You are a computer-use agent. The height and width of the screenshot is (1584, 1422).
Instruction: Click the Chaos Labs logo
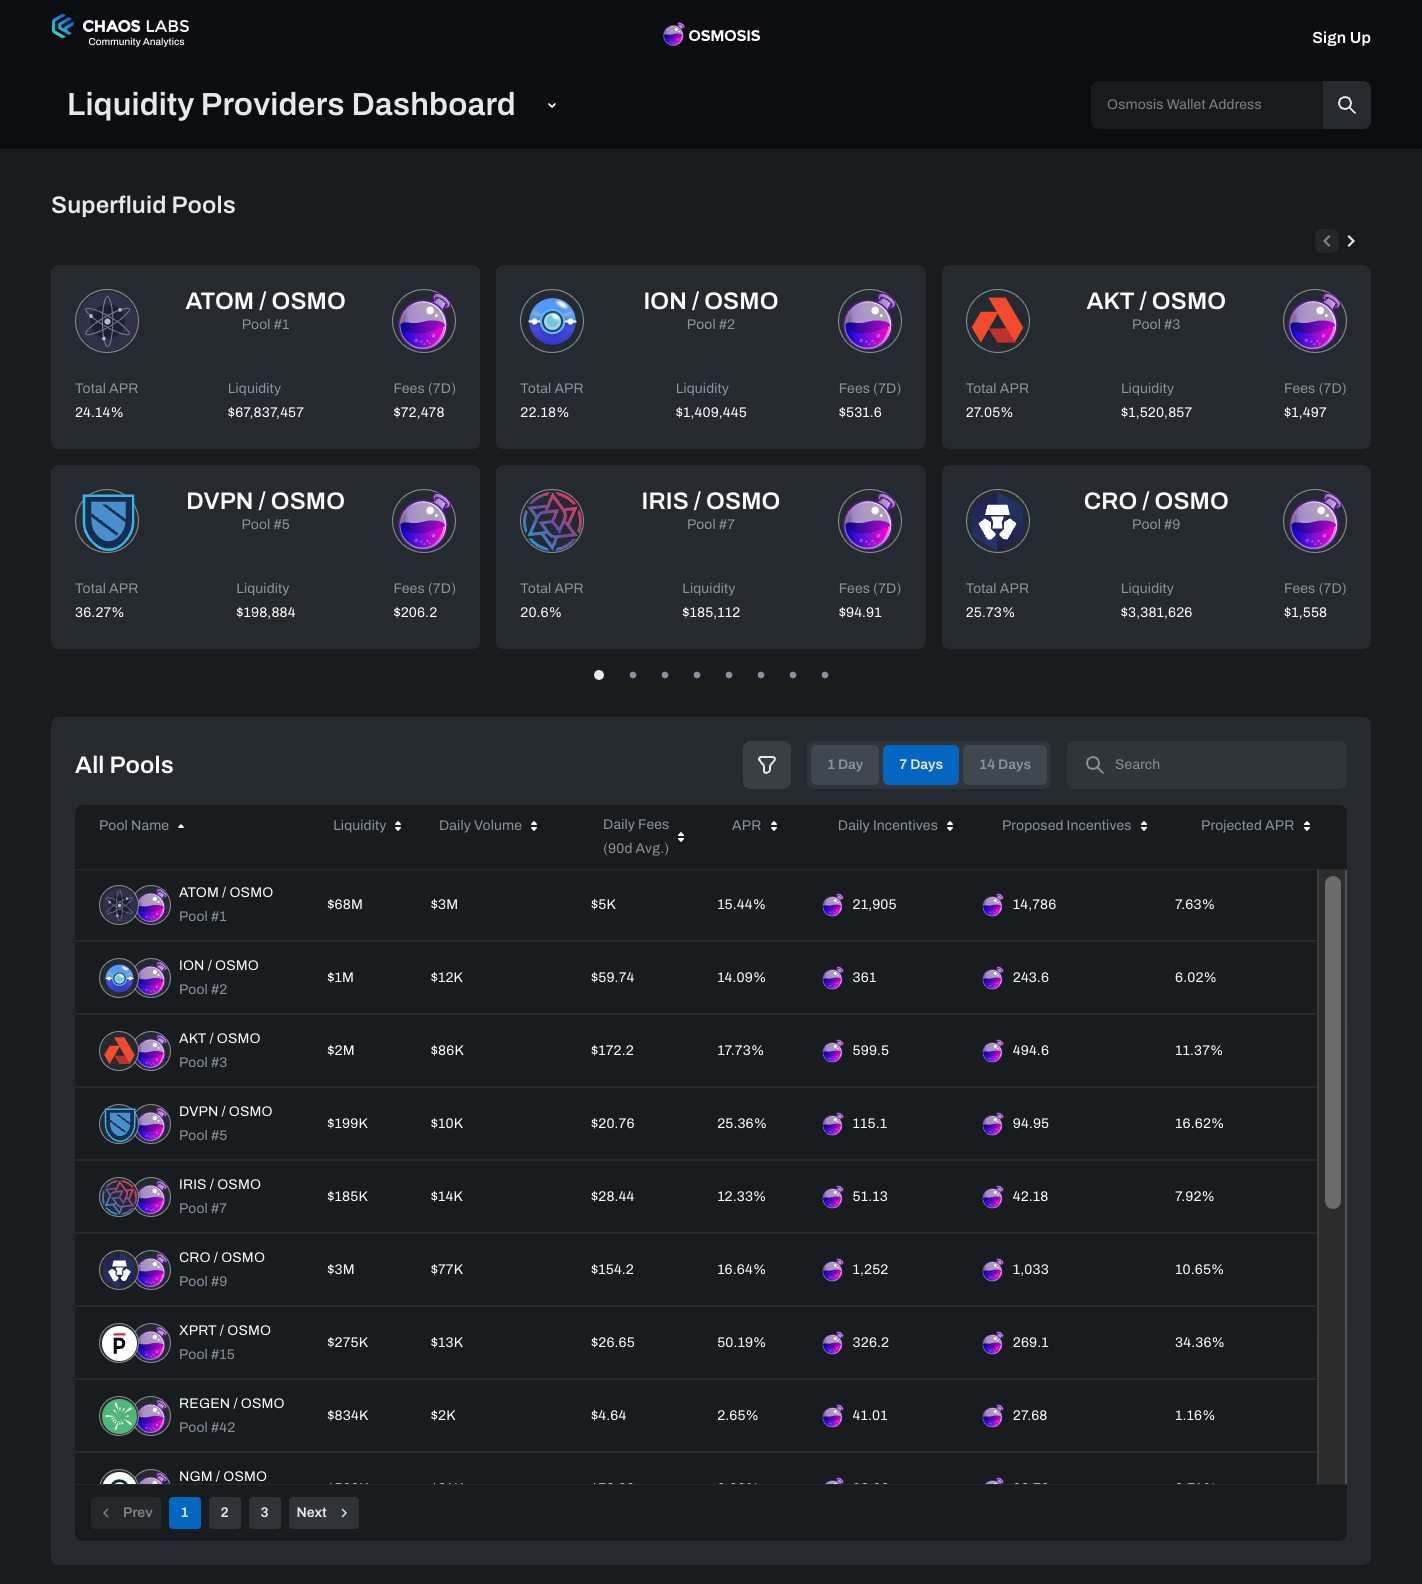[120, 30]
